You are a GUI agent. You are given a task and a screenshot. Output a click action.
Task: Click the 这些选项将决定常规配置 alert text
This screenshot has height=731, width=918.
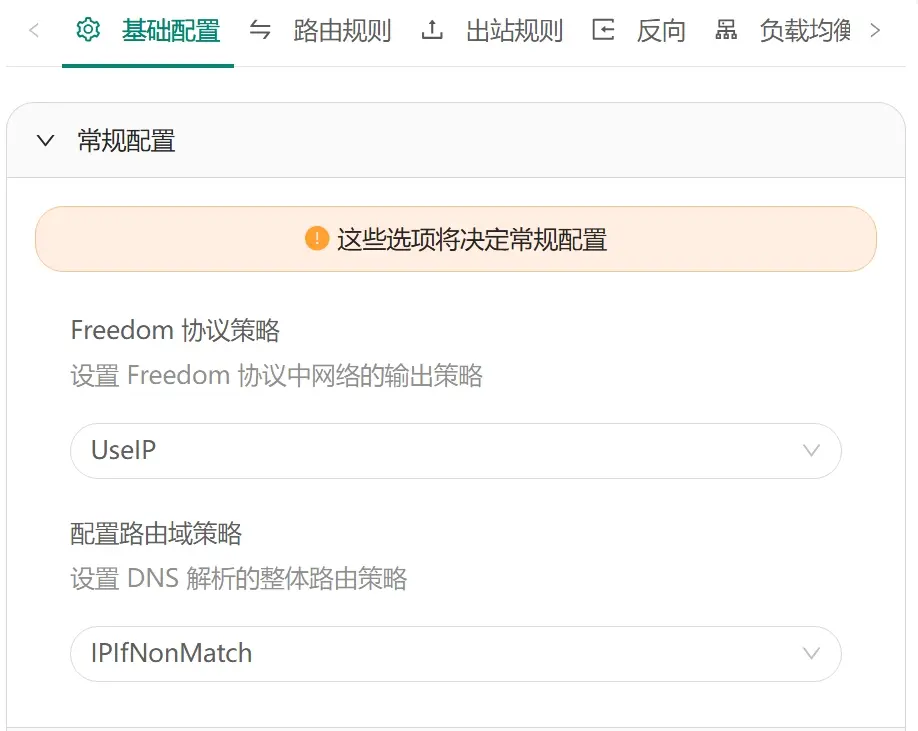(x=472, y=240)
